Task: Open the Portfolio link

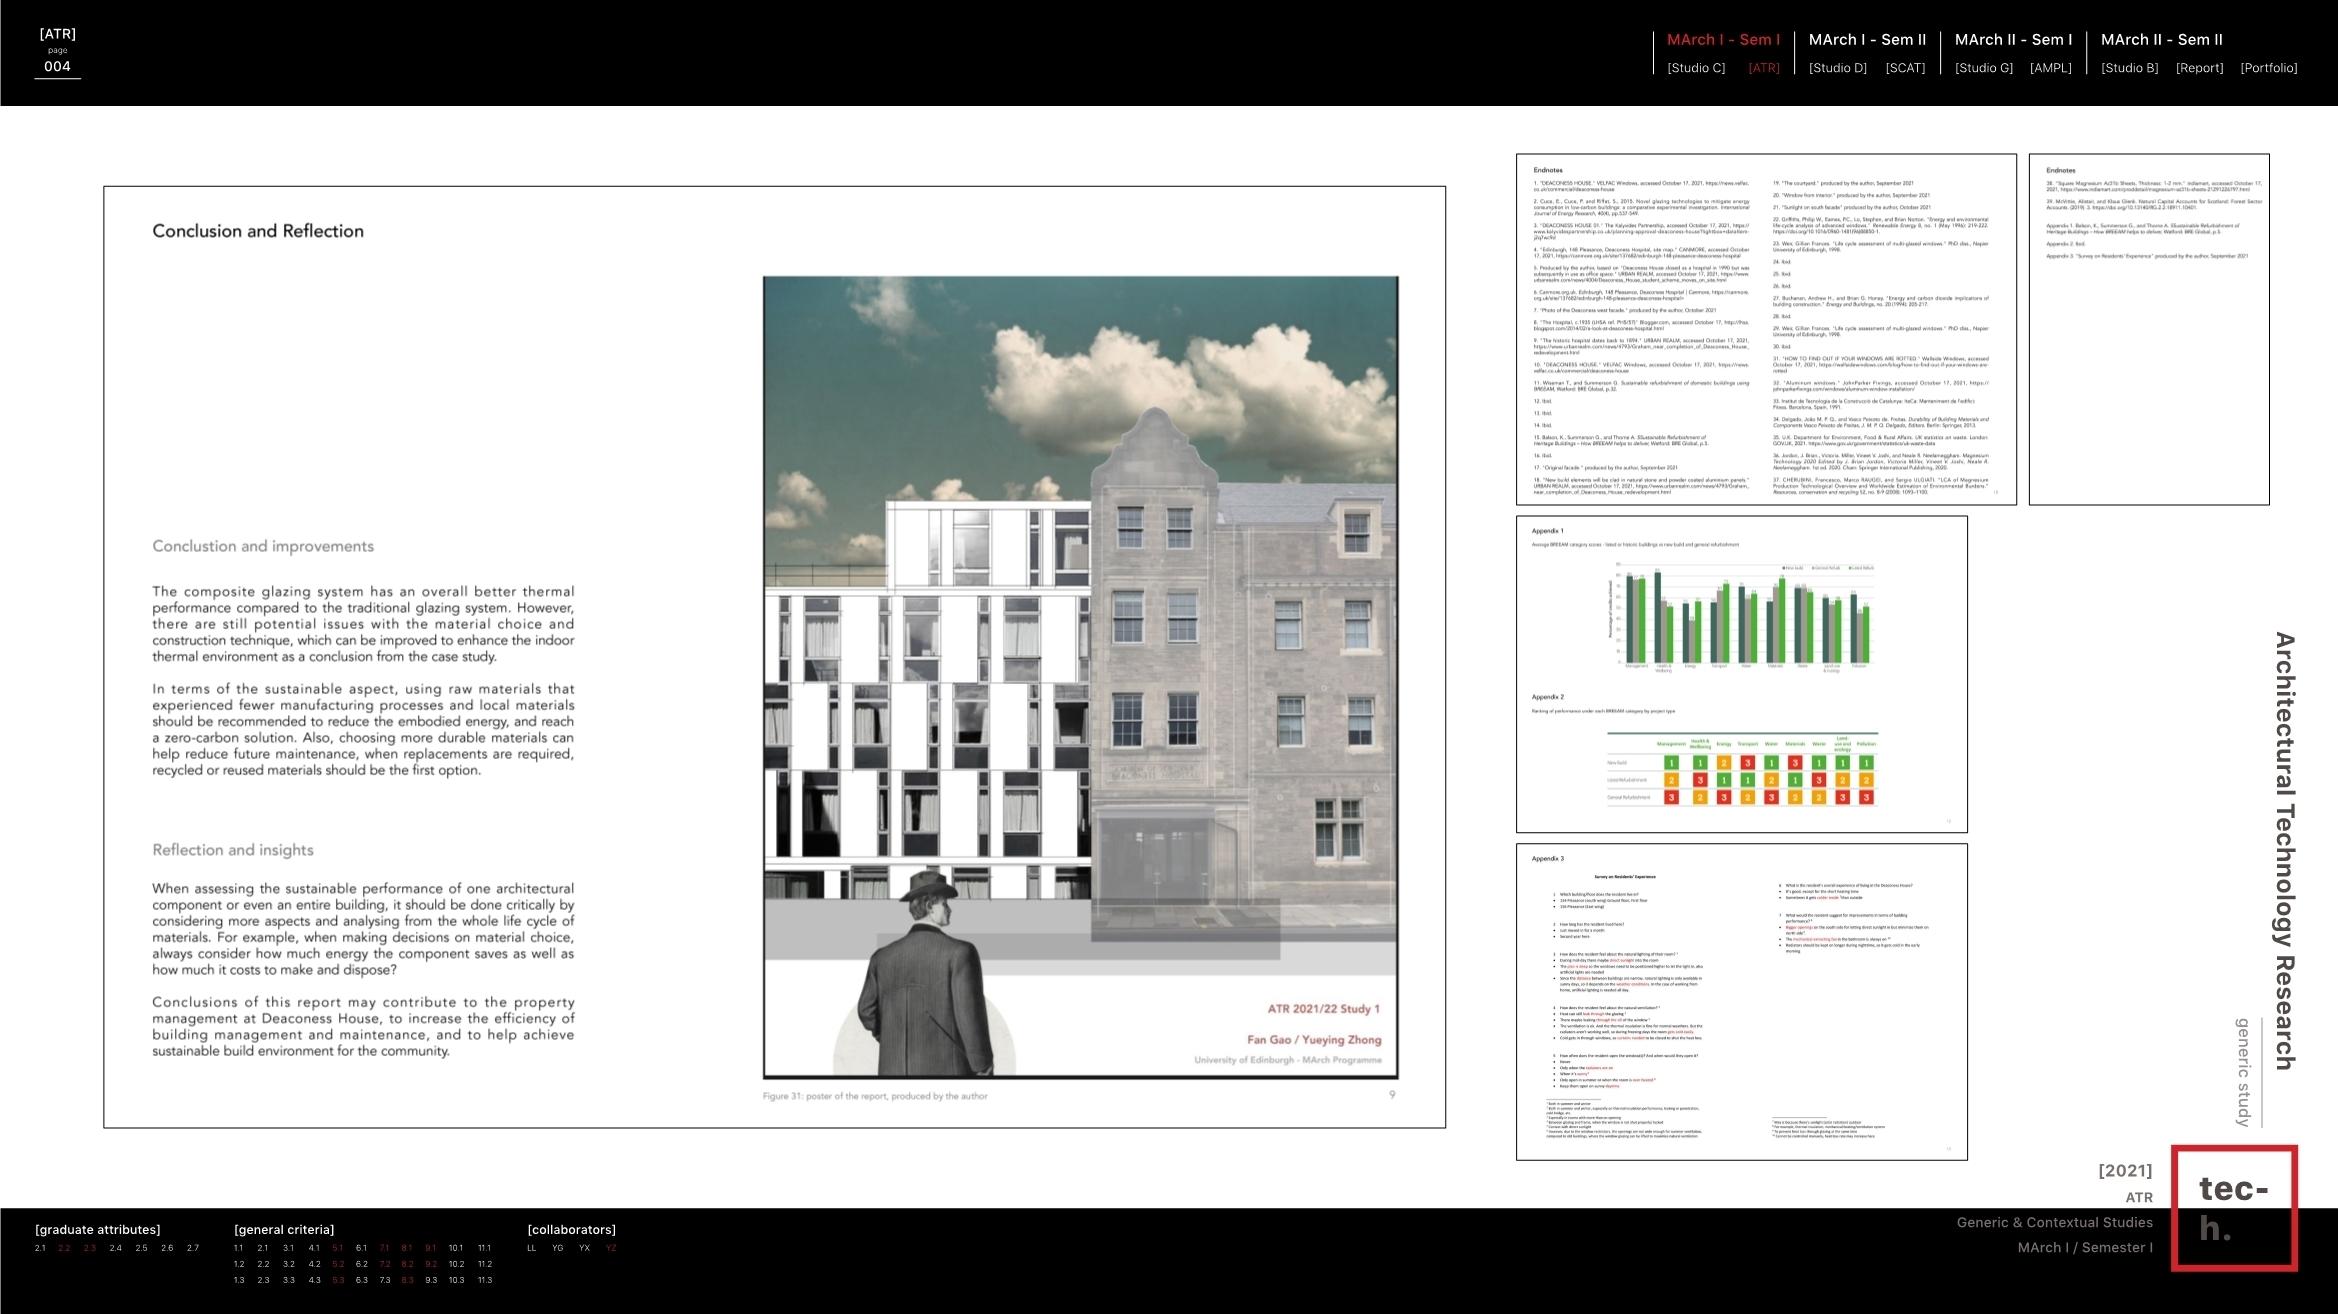Action: (2268, 68)
